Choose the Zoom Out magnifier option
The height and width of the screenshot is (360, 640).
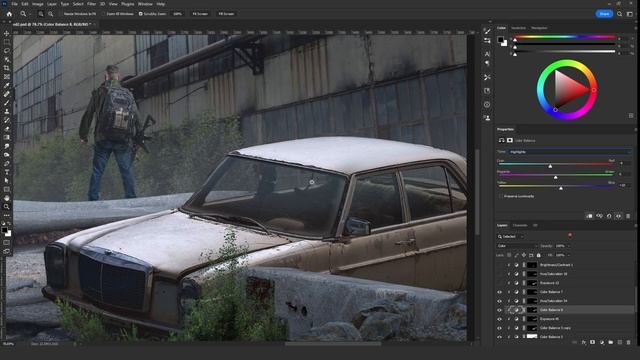pyautogui.click(x=51, y=14)
